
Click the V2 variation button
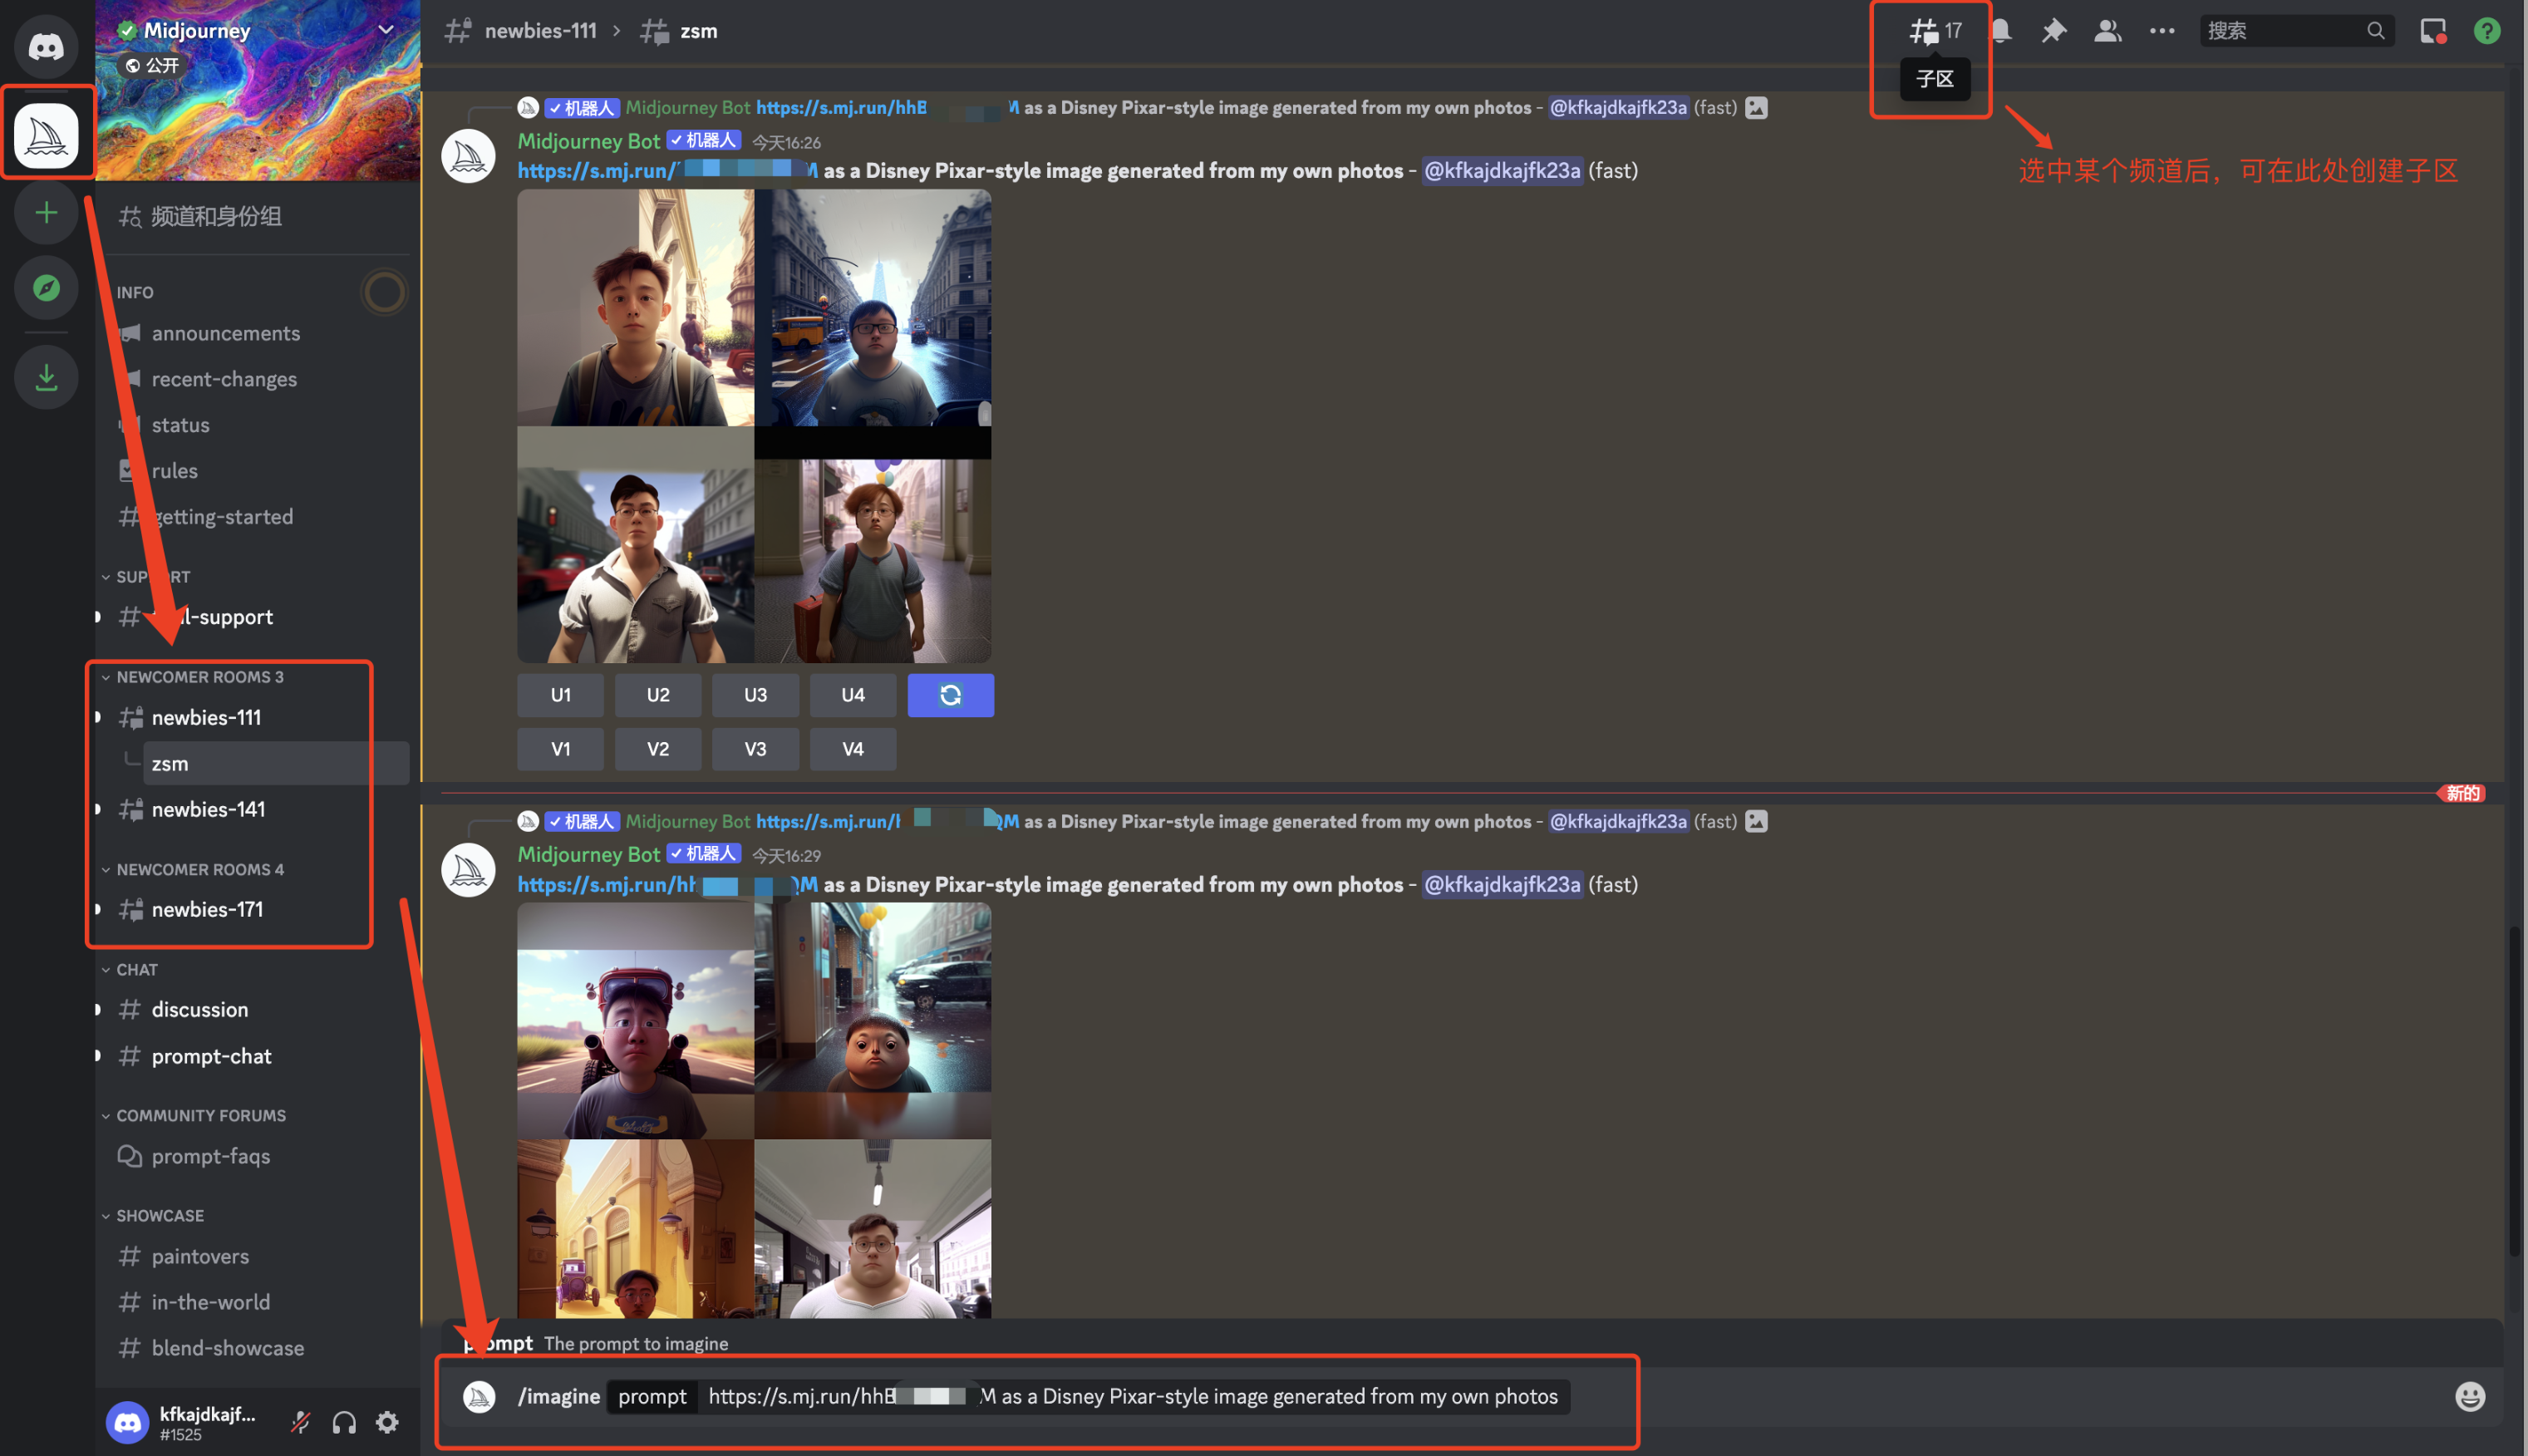point(658,748)
